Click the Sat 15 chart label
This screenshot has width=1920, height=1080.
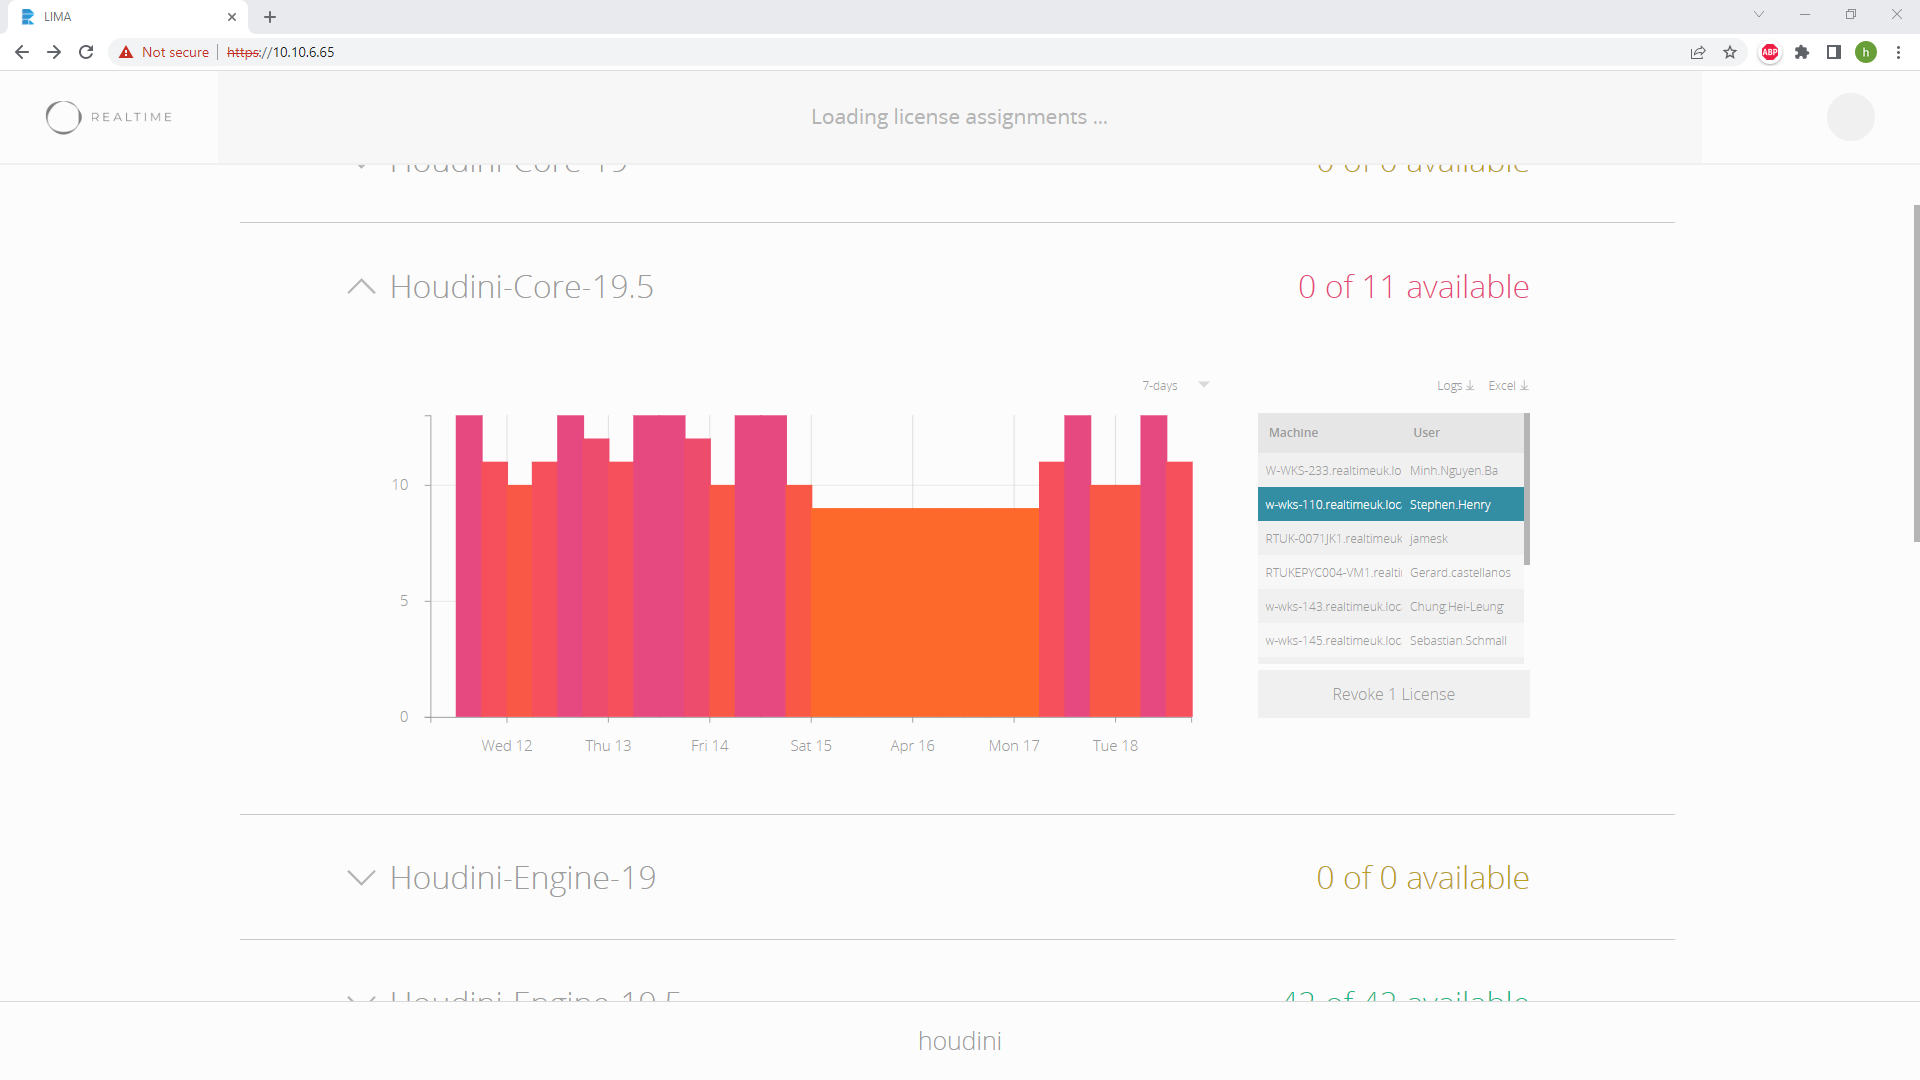[x=811, y=746]
